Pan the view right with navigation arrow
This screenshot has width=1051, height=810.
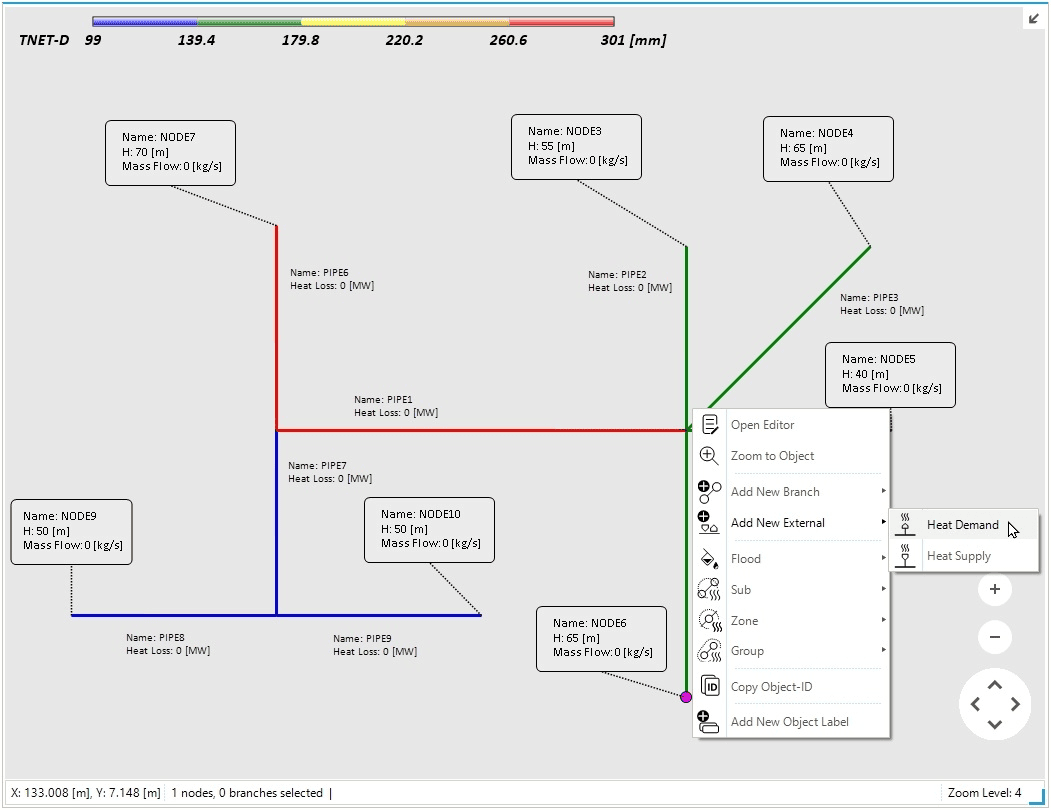(x=1016, y=704)
